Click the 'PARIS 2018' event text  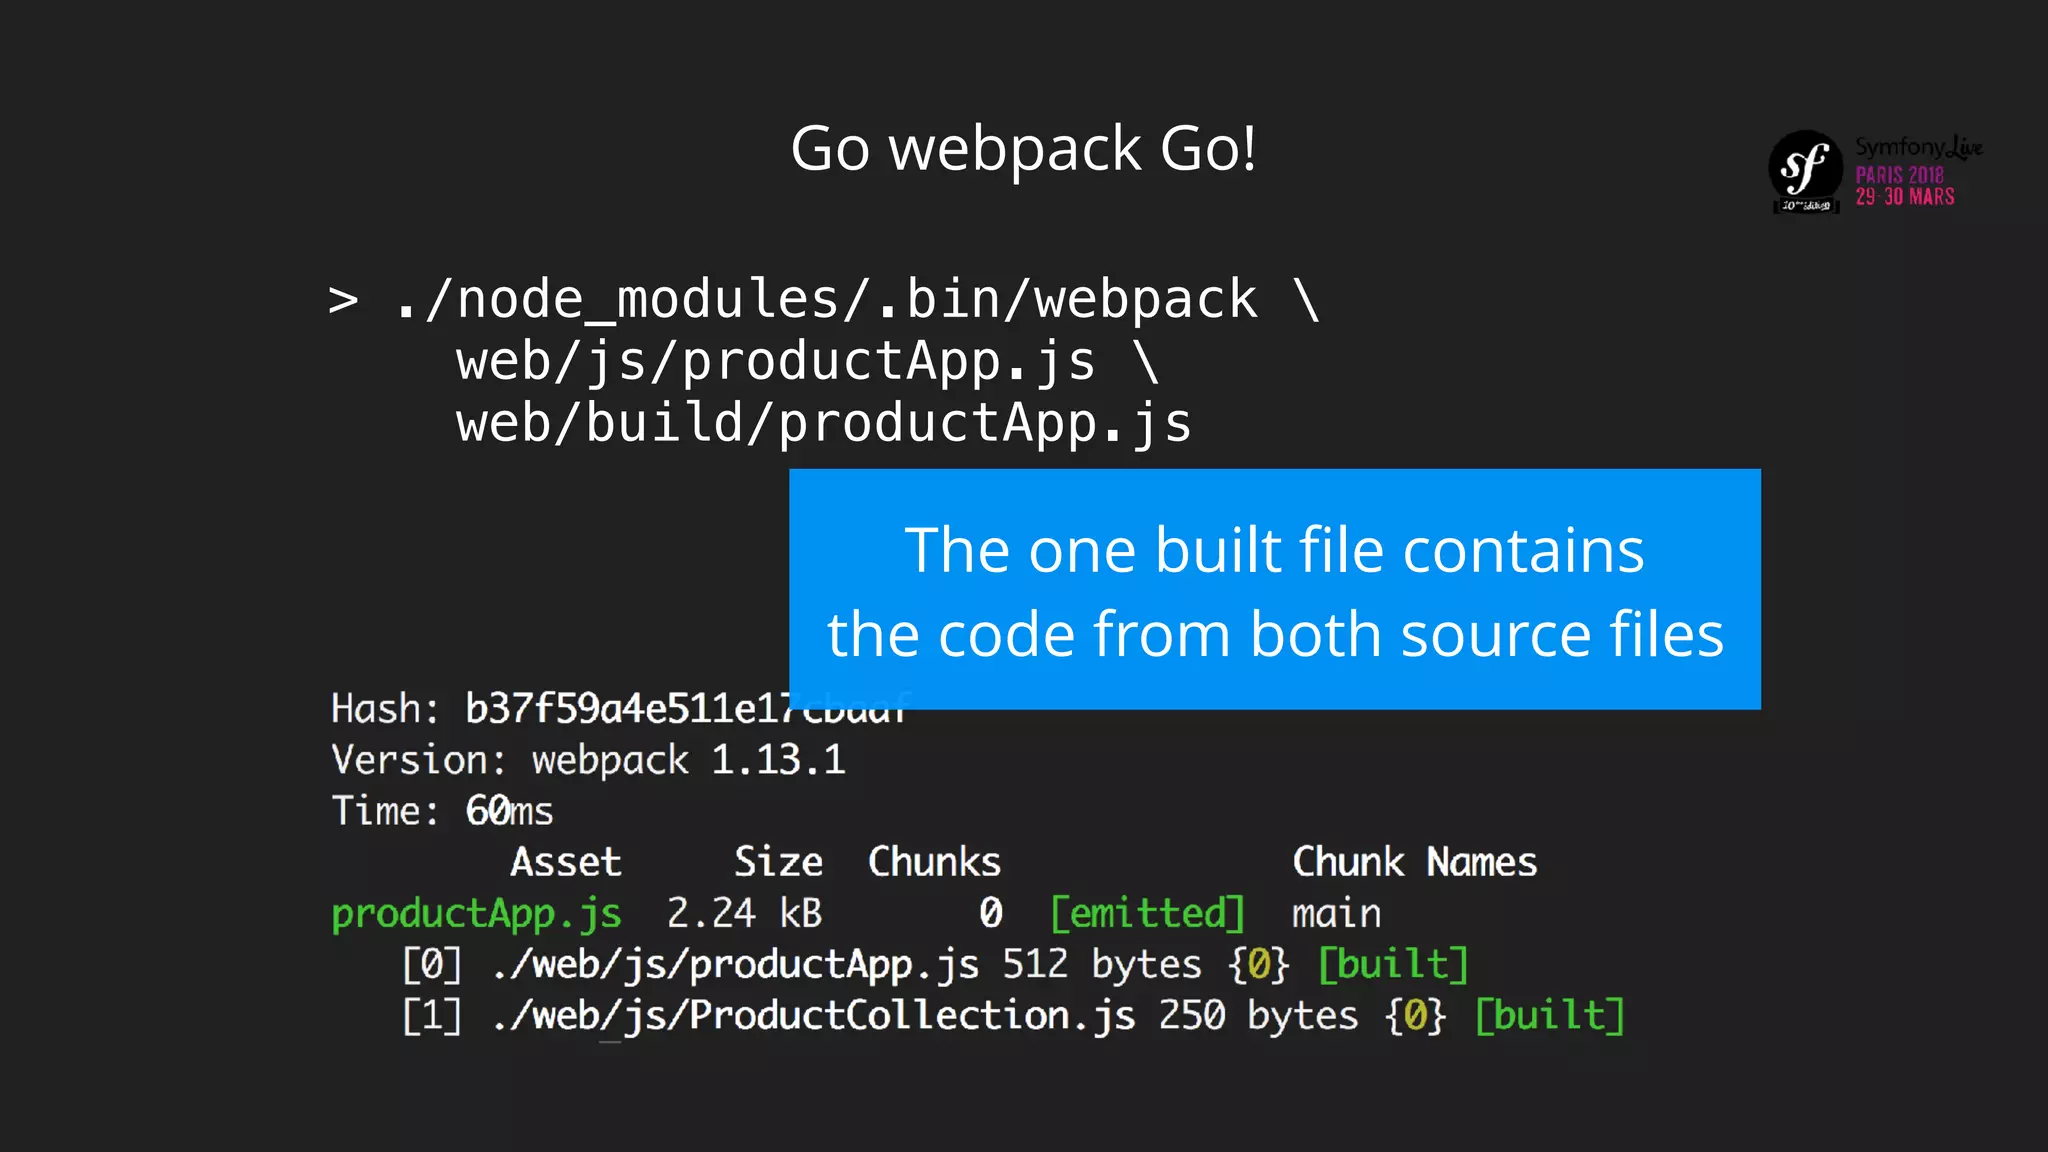pyautogui.click(x=1899, y=175)
